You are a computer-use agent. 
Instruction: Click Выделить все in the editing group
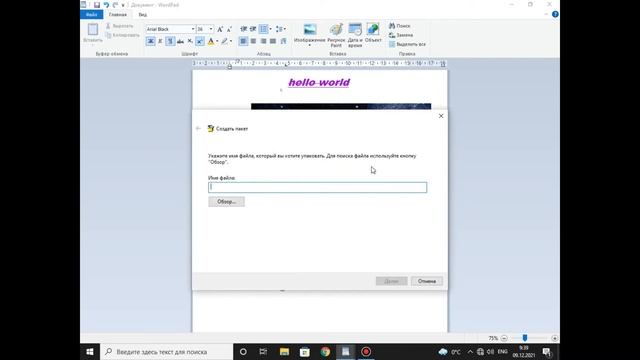(x=407, y=44)
